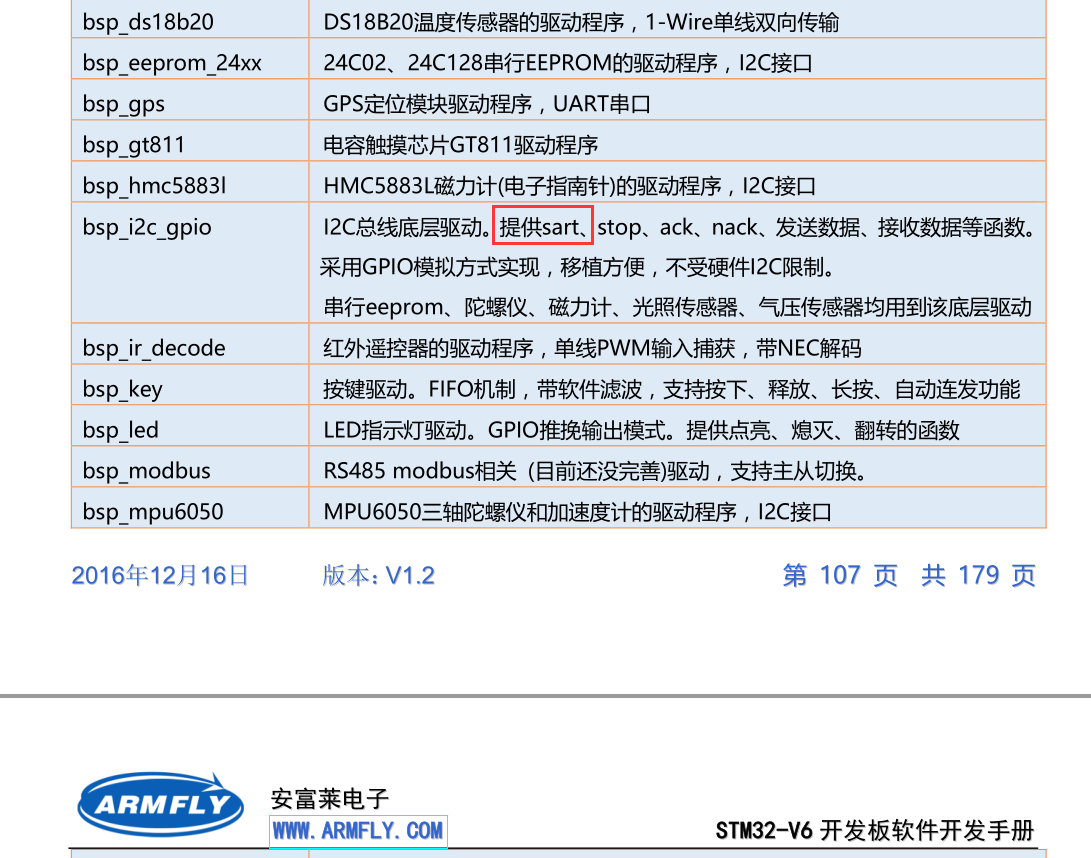Image resolution: width=1091 pixels, height=858 pixels.
Task: Click the 24C02、24C128串行EEPROM description
Action: click(568, 63)
